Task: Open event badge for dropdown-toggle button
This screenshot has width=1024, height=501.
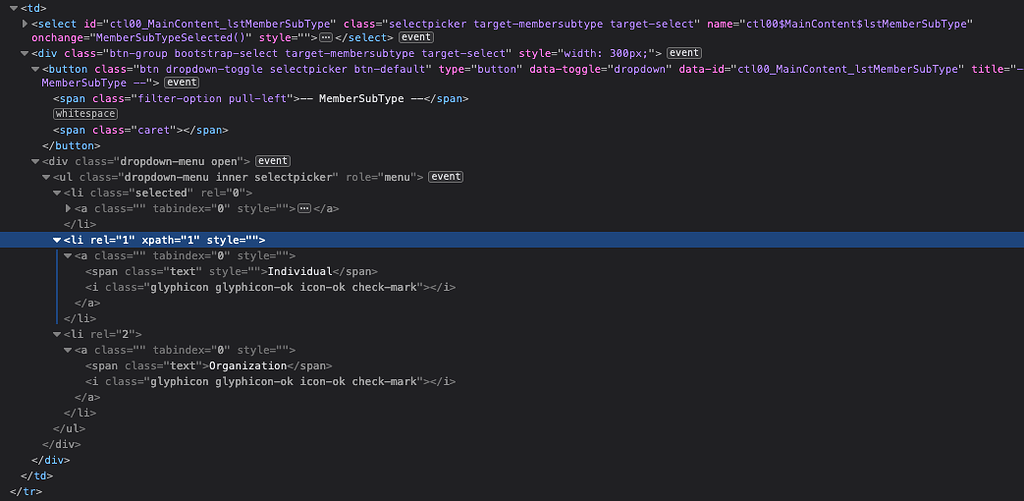Action: (182, 83)
